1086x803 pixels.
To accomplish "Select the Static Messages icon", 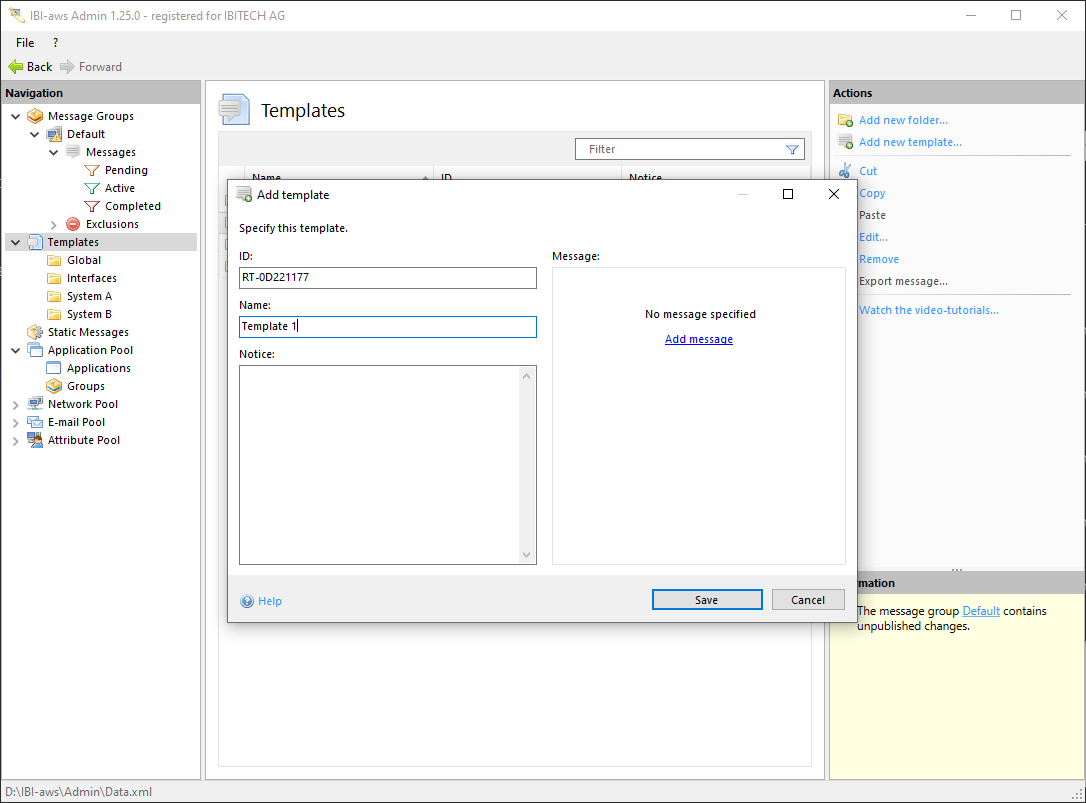I will [x=35, y=332].
